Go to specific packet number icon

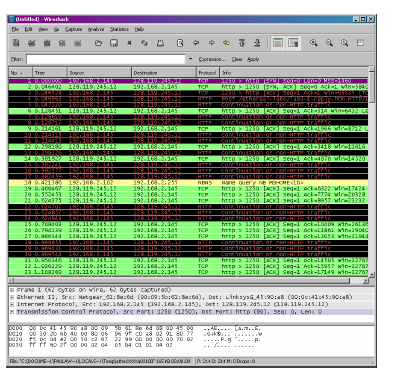226,43
